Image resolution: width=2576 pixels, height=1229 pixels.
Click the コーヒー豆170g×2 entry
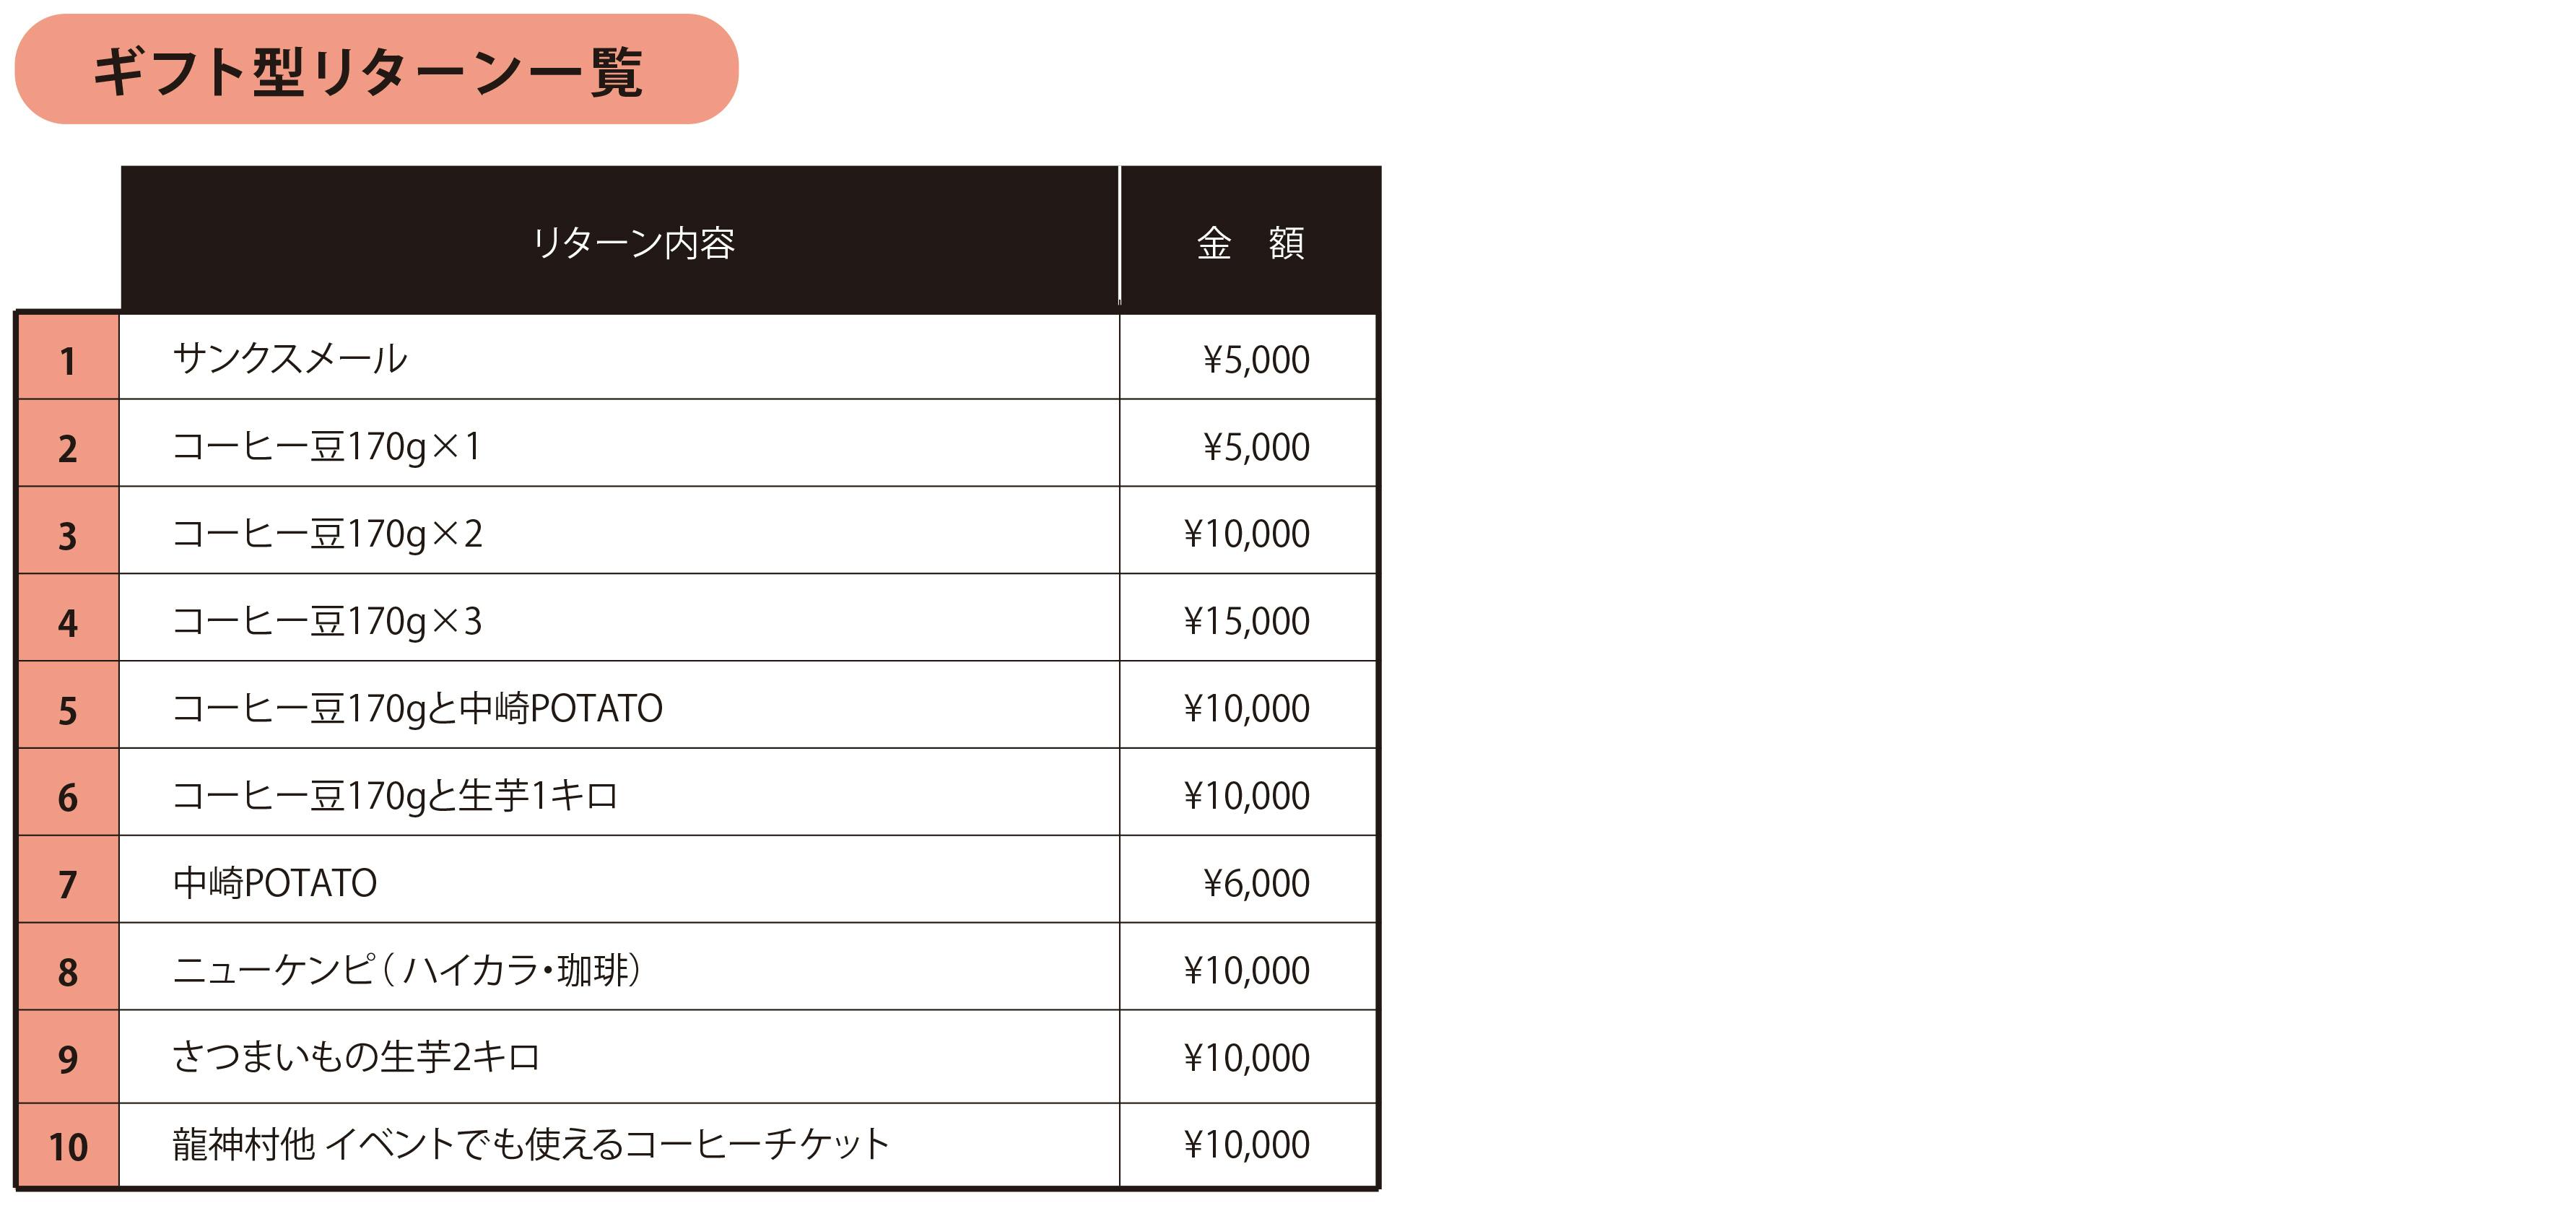point(327,533)
